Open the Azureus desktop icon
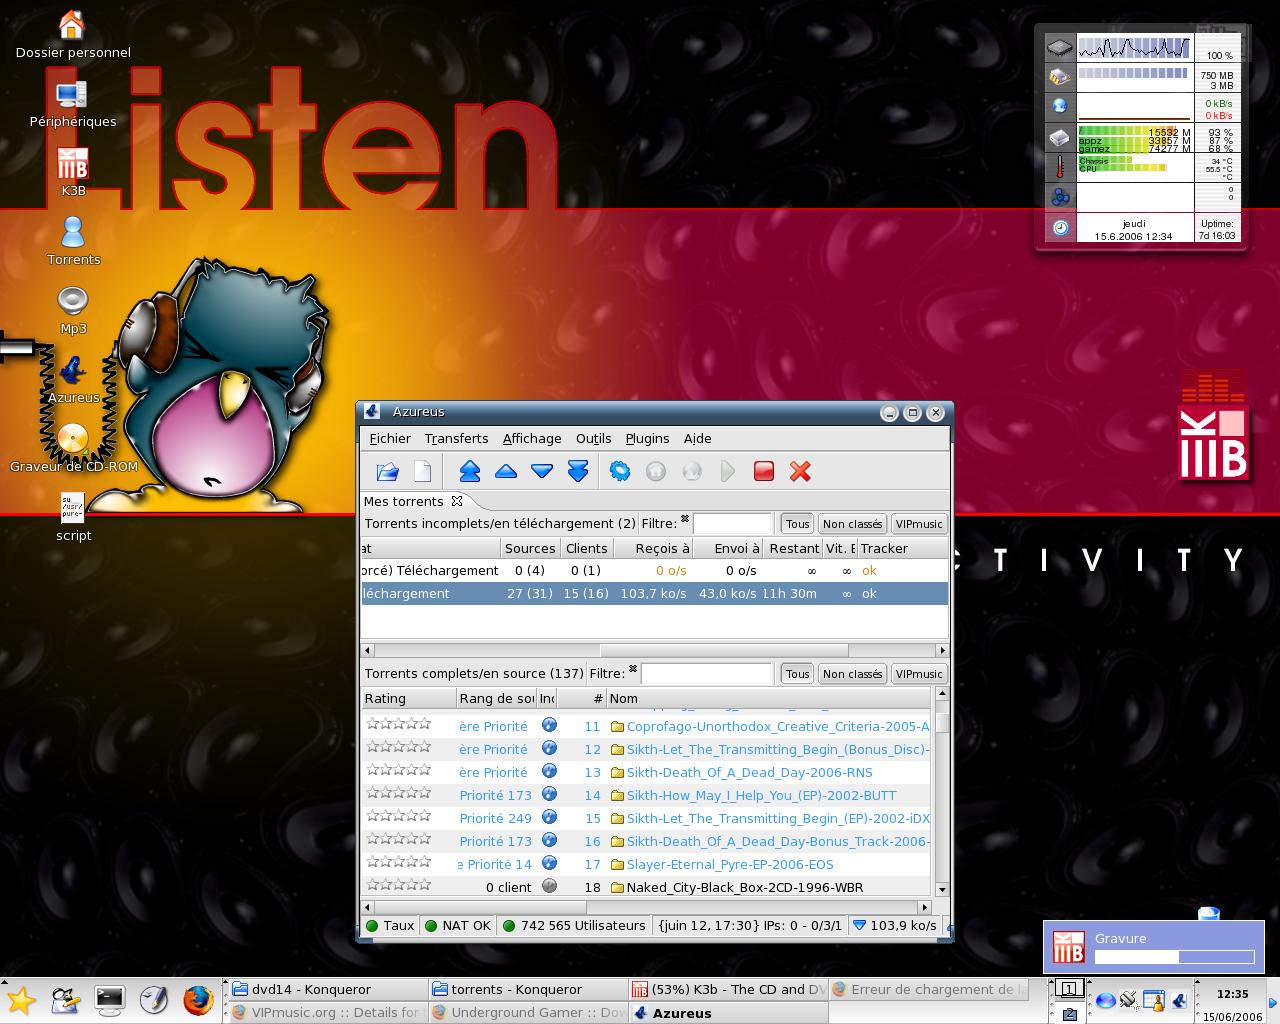This screenshot has height=1024, width=1280. click(73, 380)
